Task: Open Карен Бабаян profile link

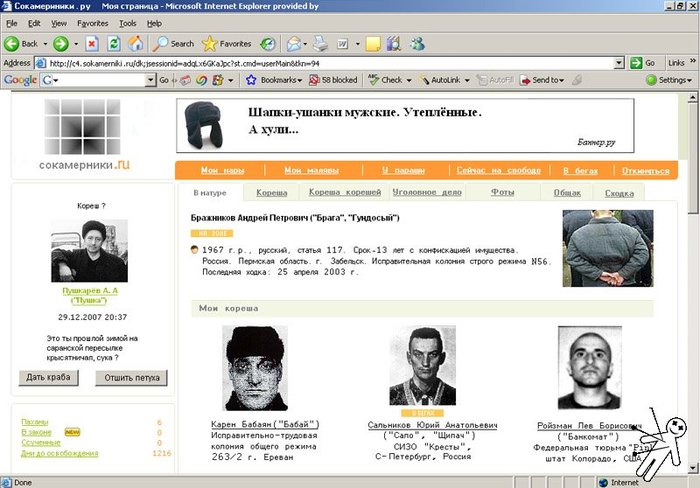Action: pyautogui.click(x=265, y=424)
